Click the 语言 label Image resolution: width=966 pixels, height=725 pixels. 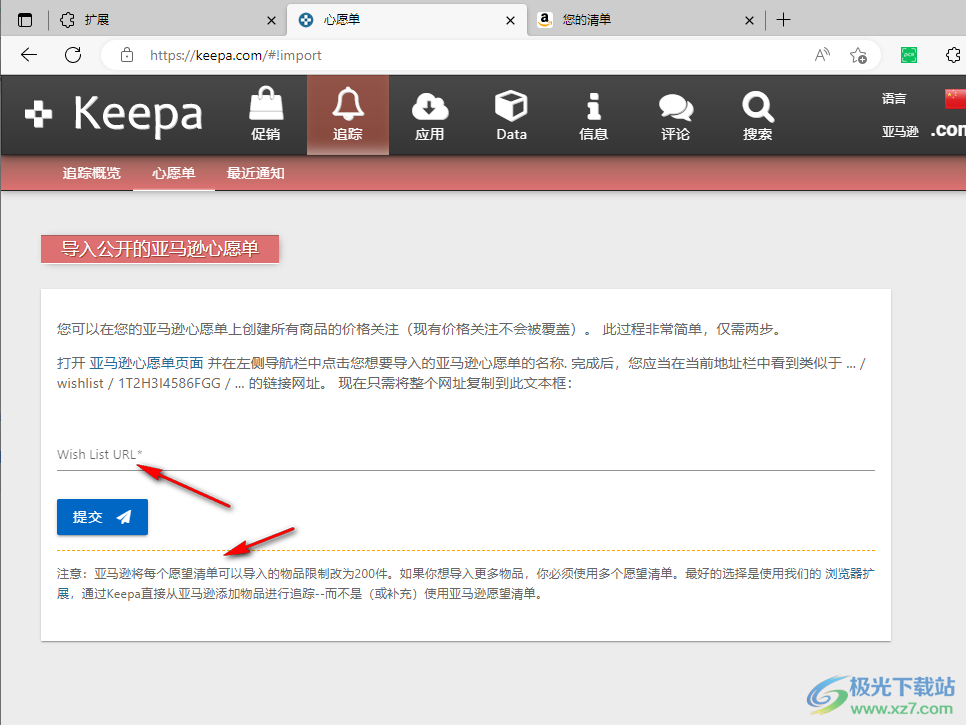[x=894, y=99]
